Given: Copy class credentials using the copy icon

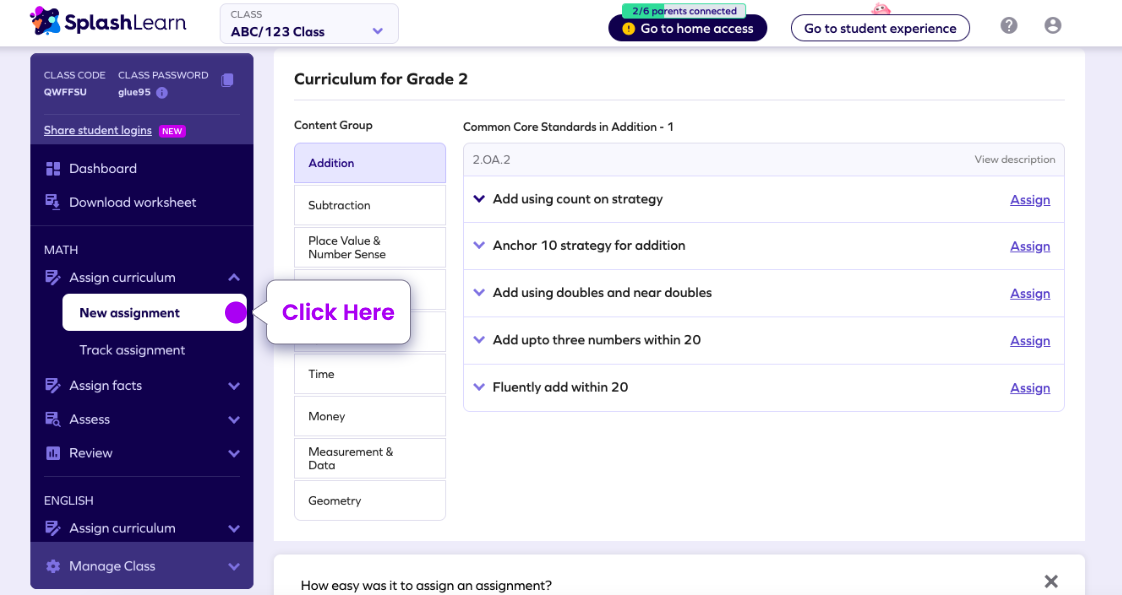Looking at the screenshot, I should click(x=227, y=80).
